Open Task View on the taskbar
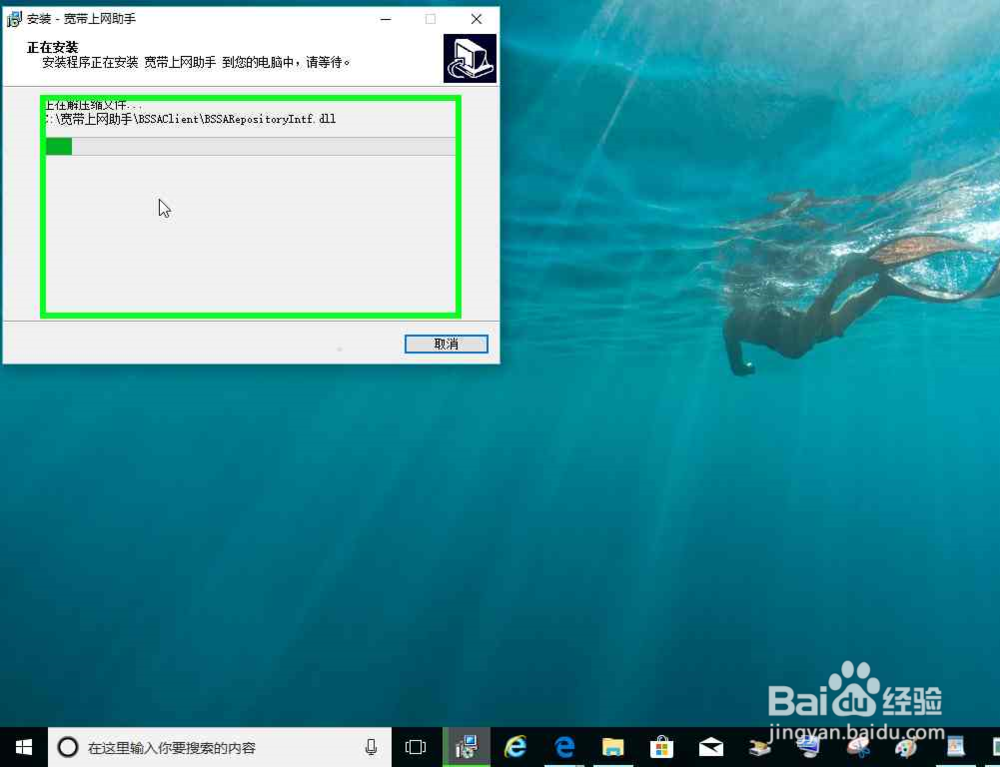Viewport: 1000px width, 767px height. [x=415, y=747]
